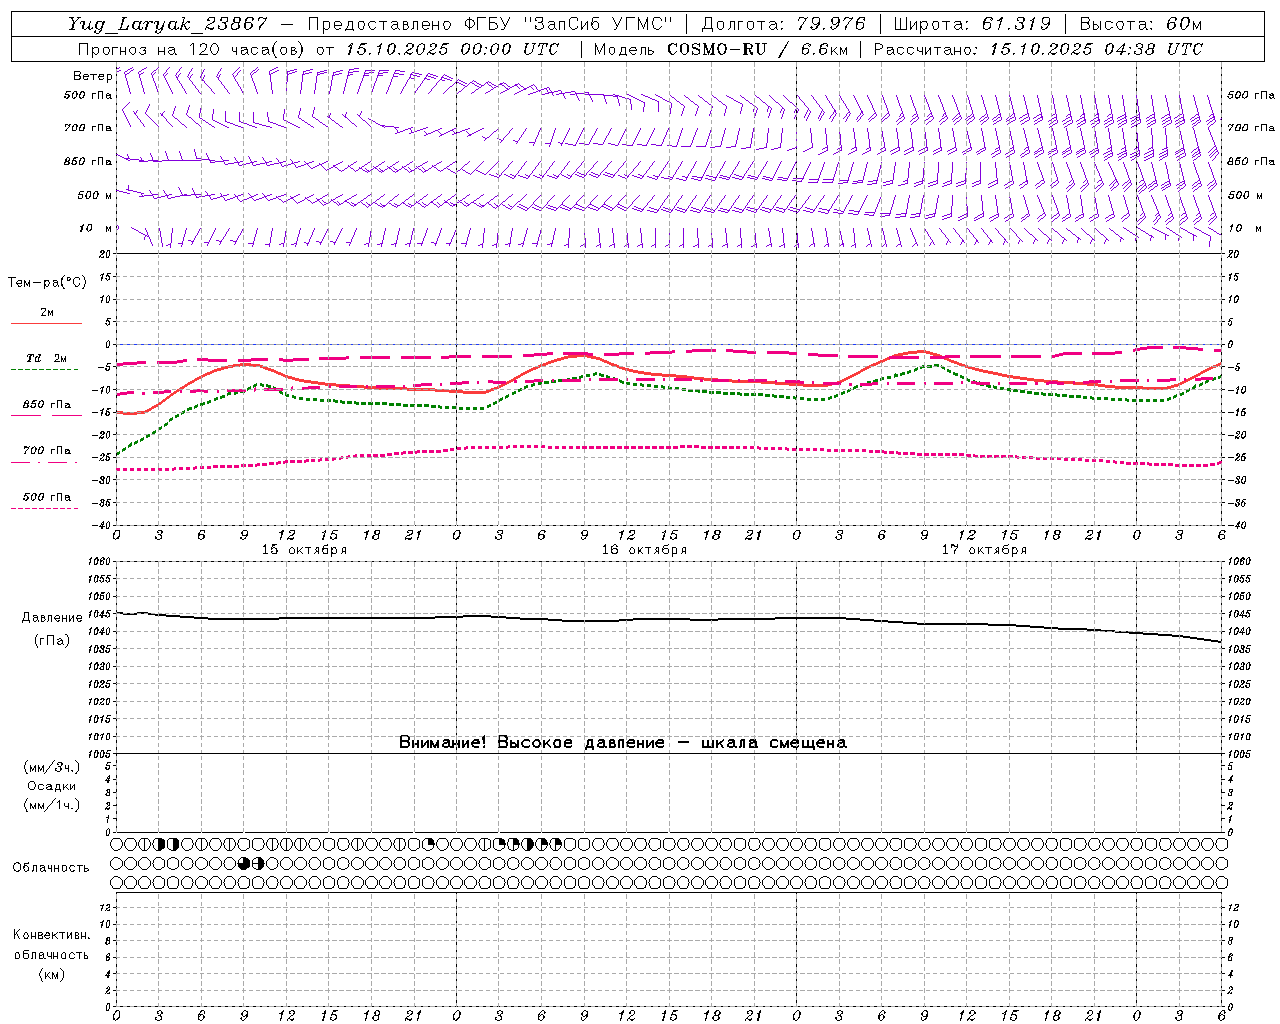The height and width of the screenshot is (1024, 1280).
Task: Click the forecast start 15.10.2025 00:00 UTC
Action: 452,49
